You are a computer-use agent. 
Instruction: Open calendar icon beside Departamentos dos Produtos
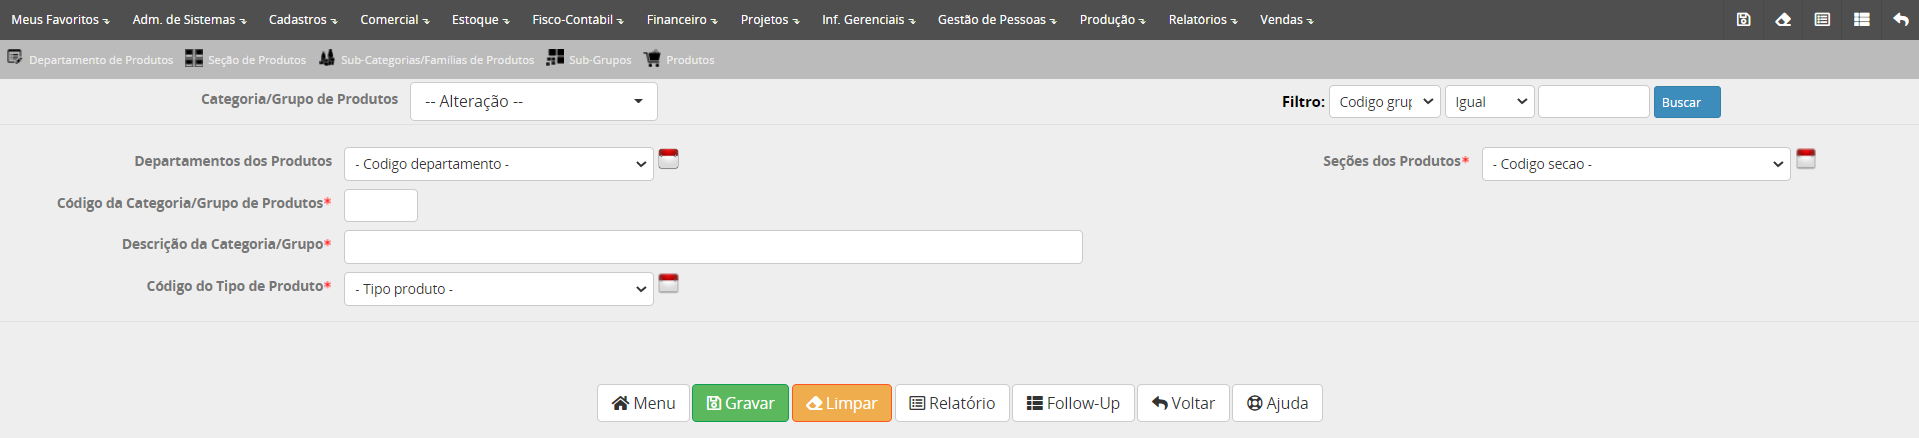pos(669,159)
